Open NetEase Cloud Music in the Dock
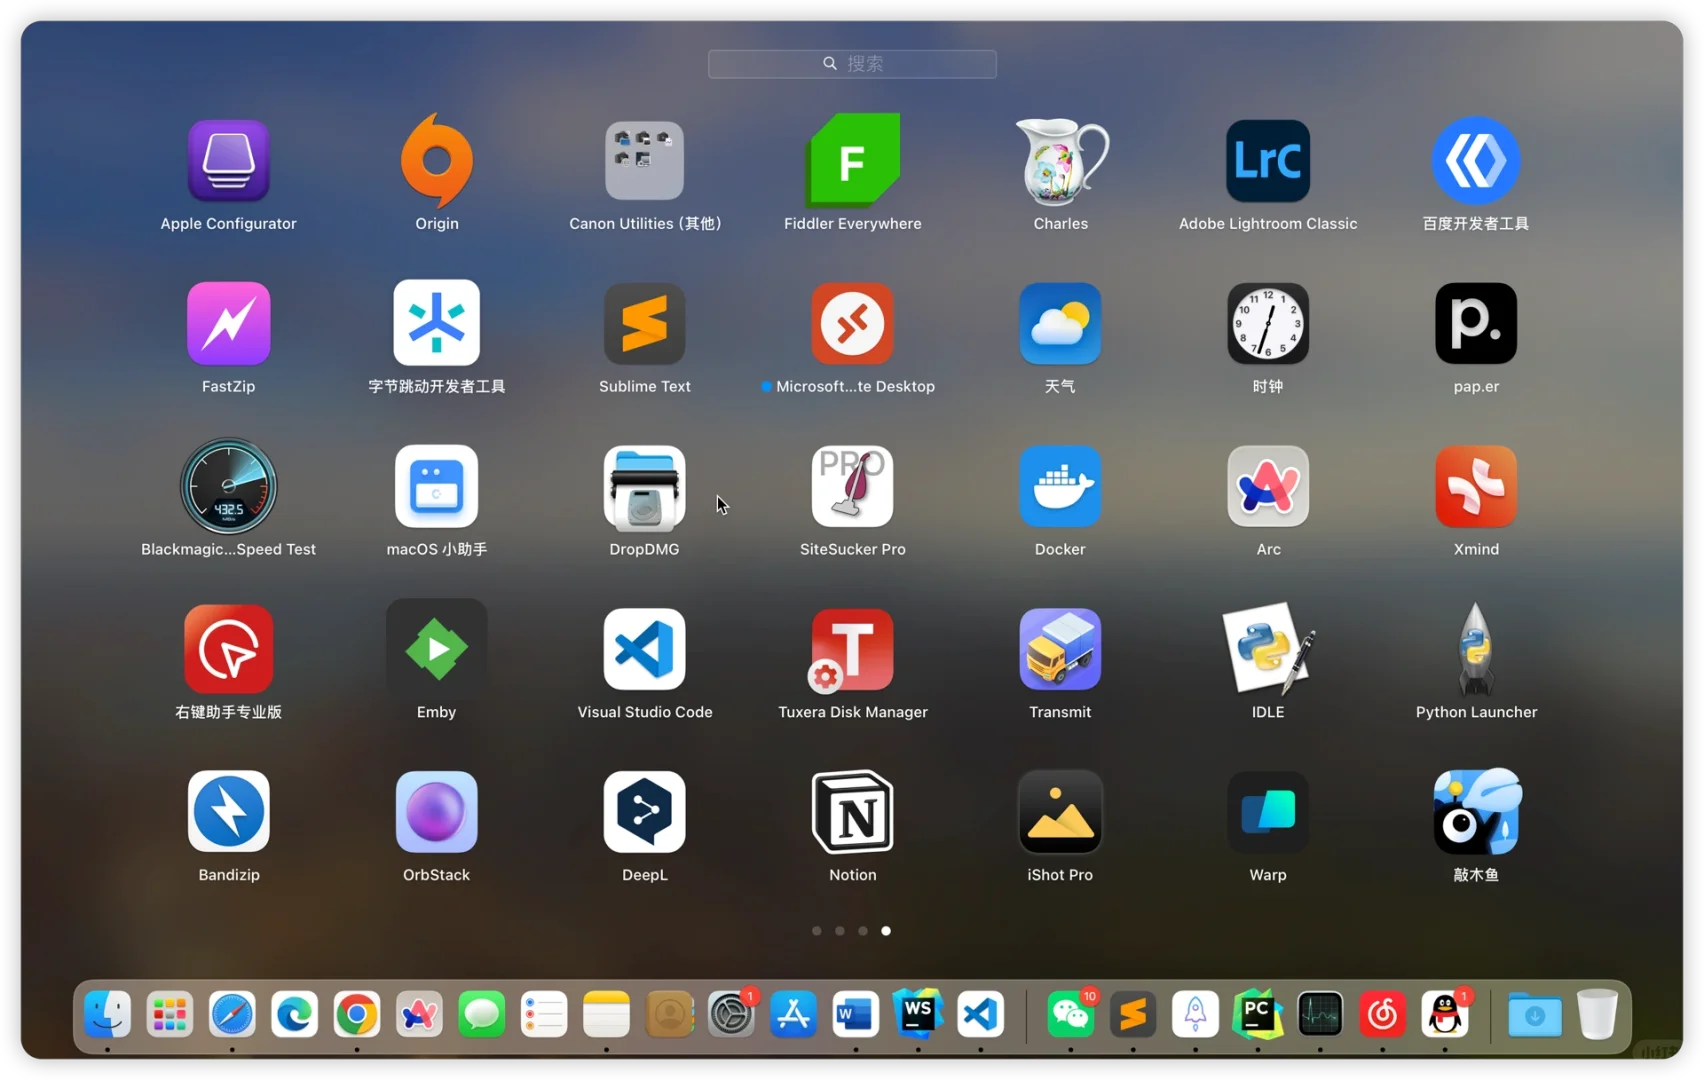This screenshot has height=1080, width=1704. pyautogui.click(x=1383, y=1015)
